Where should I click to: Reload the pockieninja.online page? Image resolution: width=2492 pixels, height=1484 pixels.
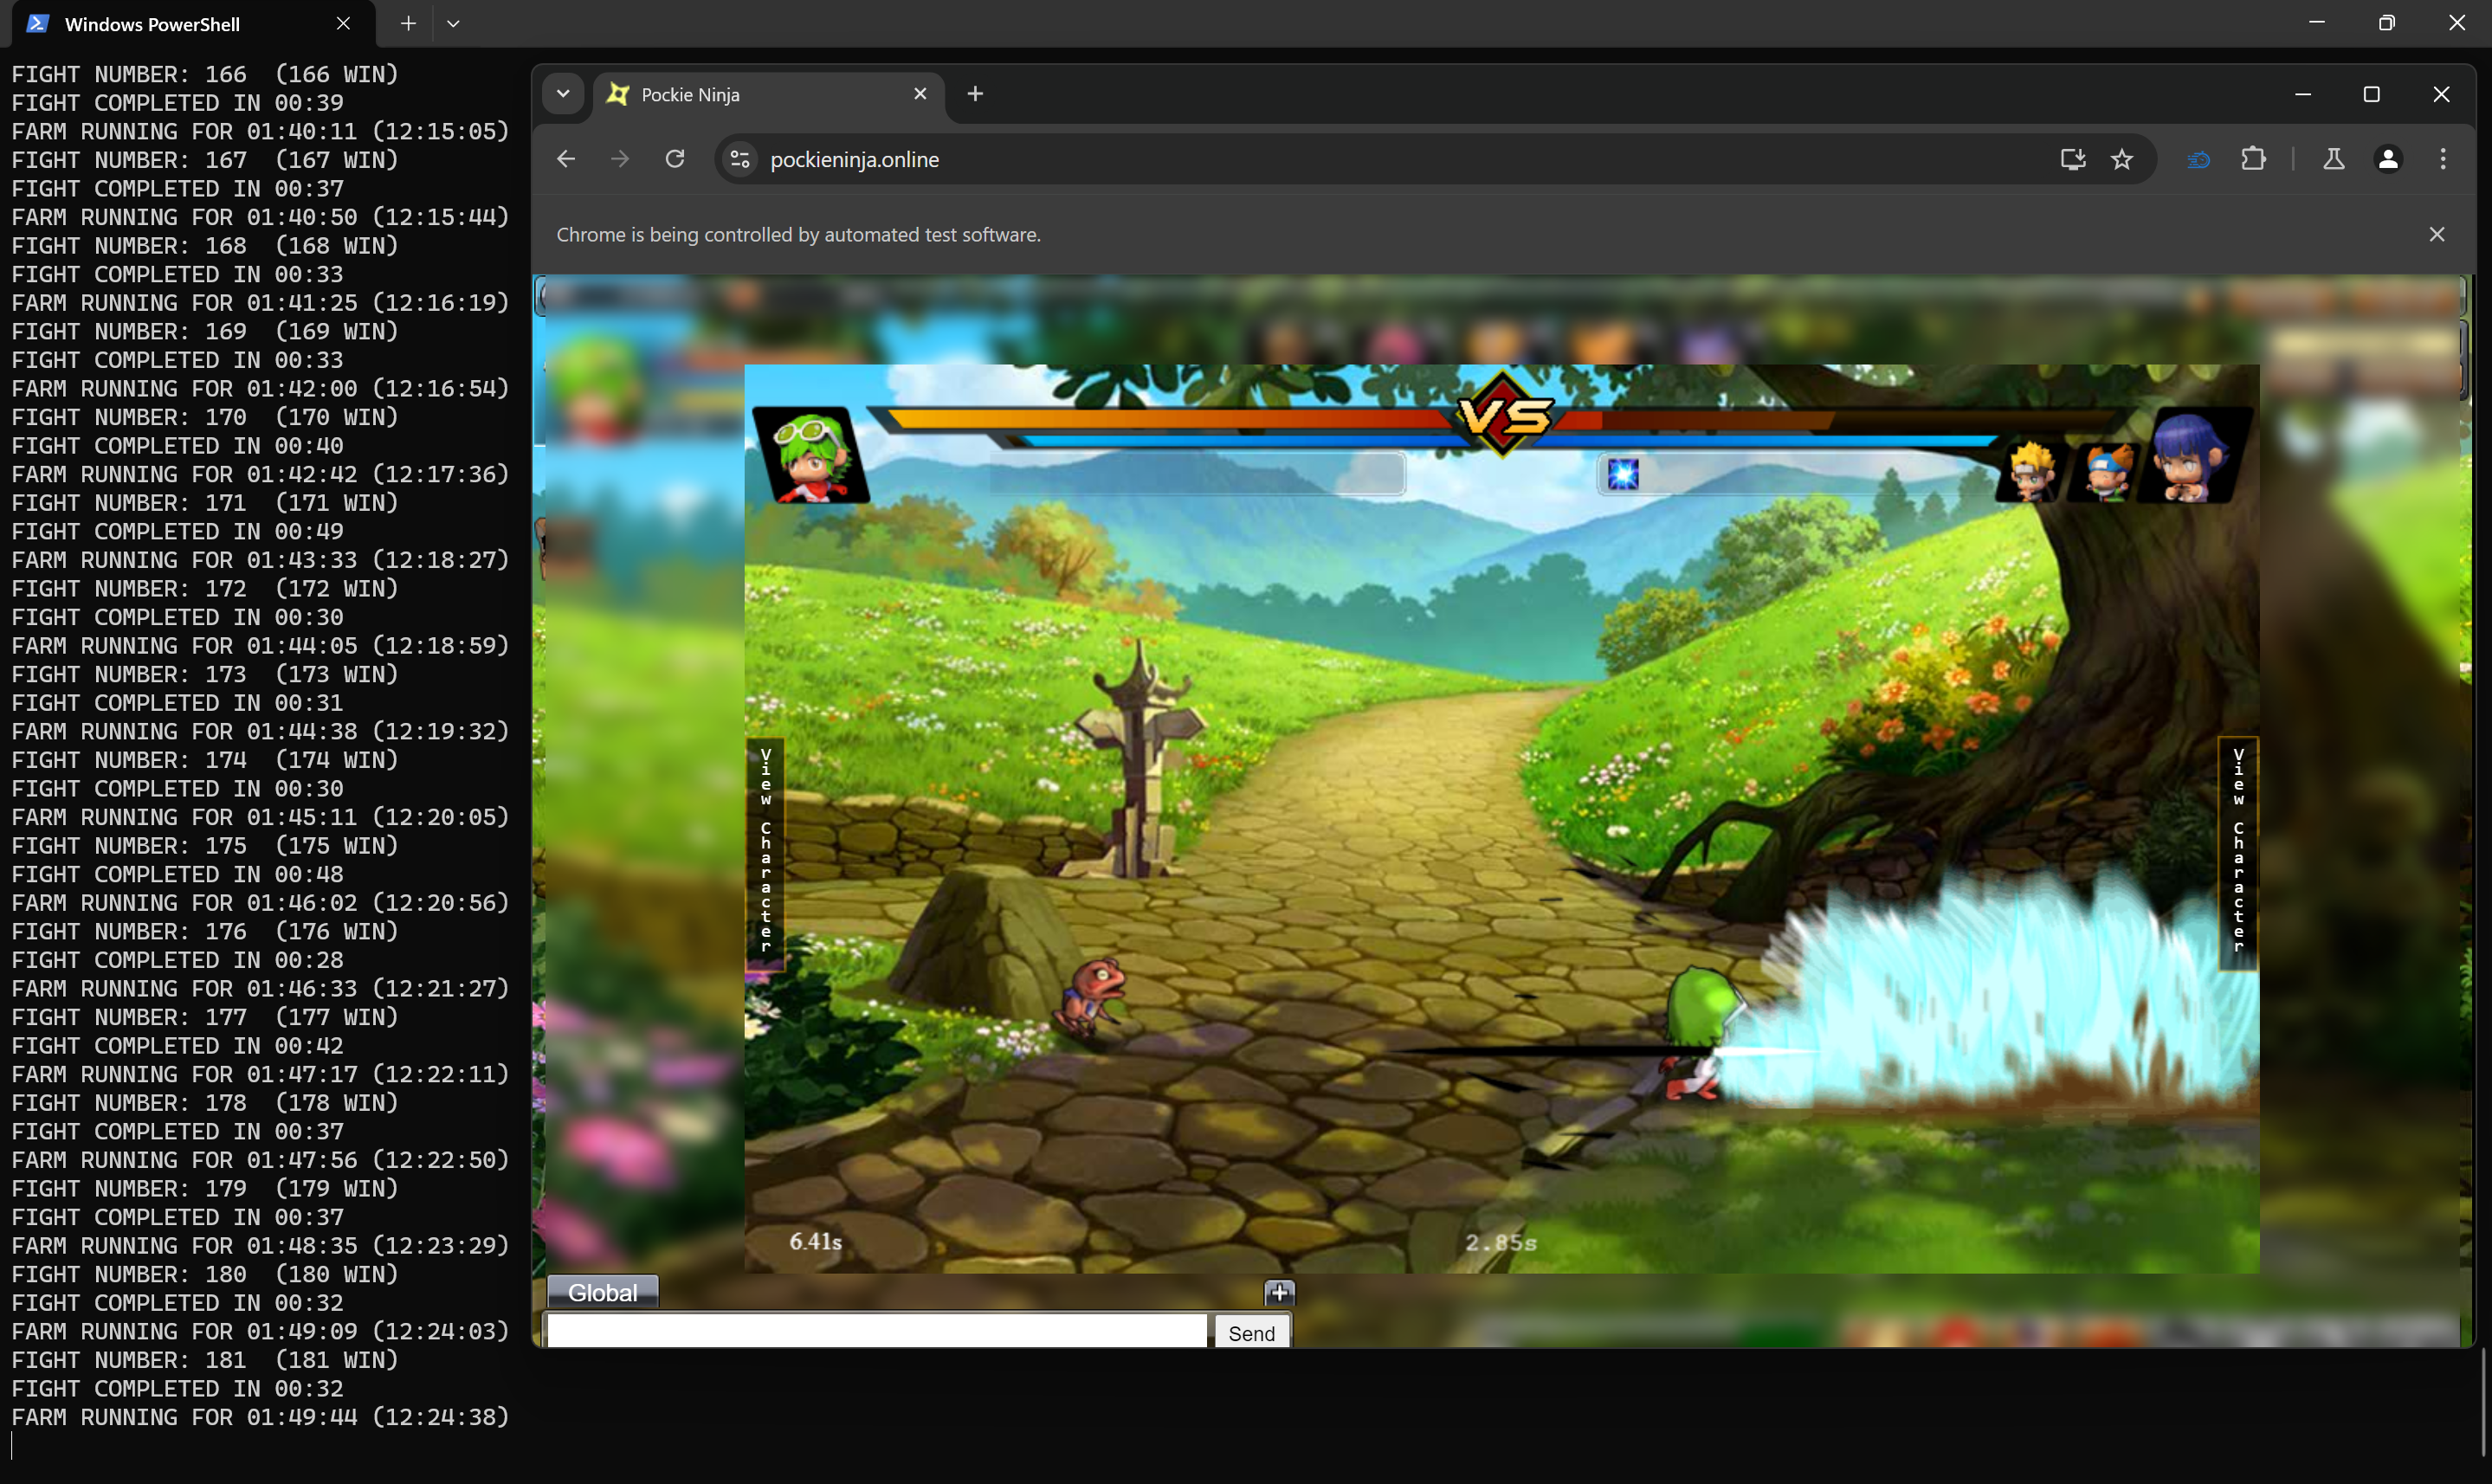click(675, 159)
